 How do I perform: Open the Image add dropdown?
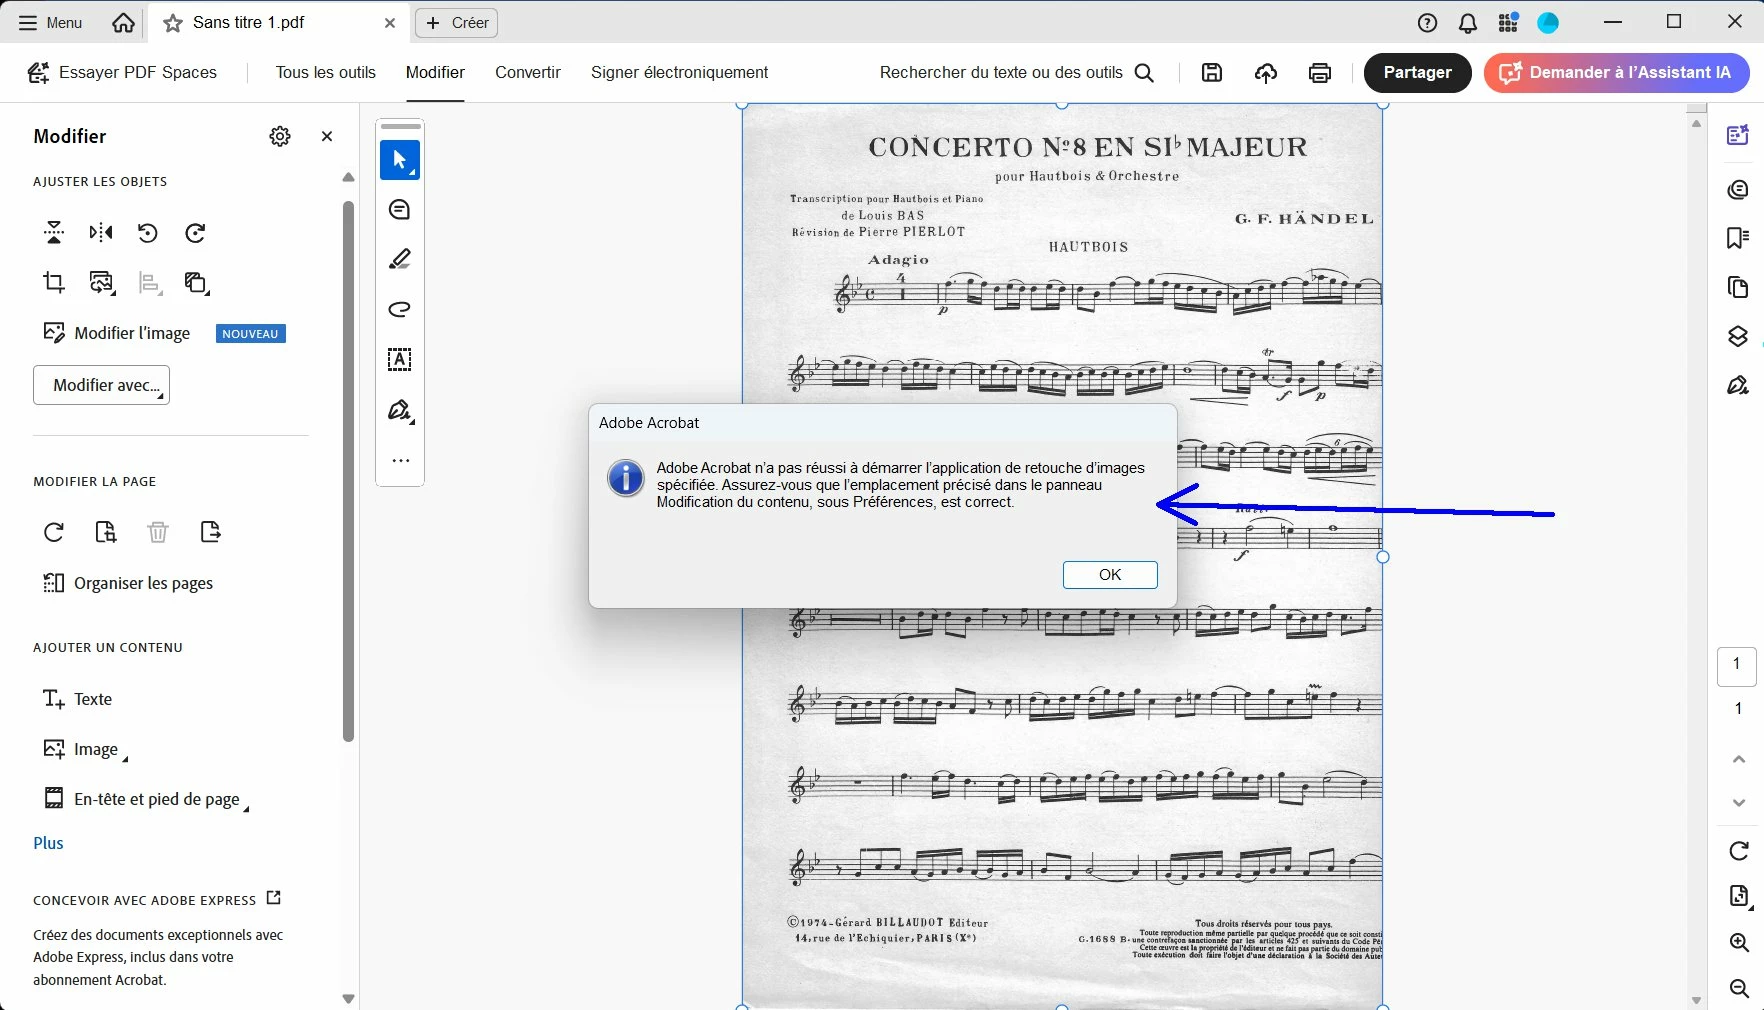click(x=85, y=749)
